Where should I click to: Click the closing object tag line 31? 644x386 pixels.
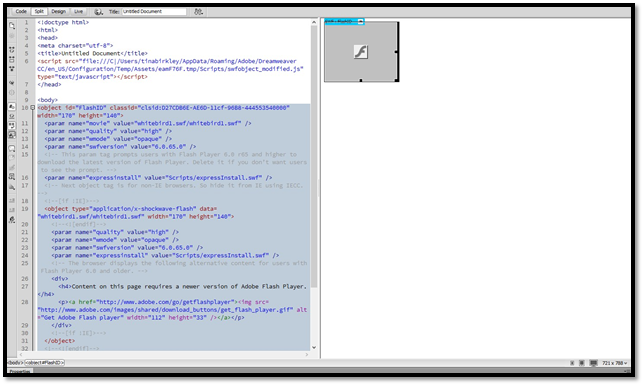[x=60, y=341]
